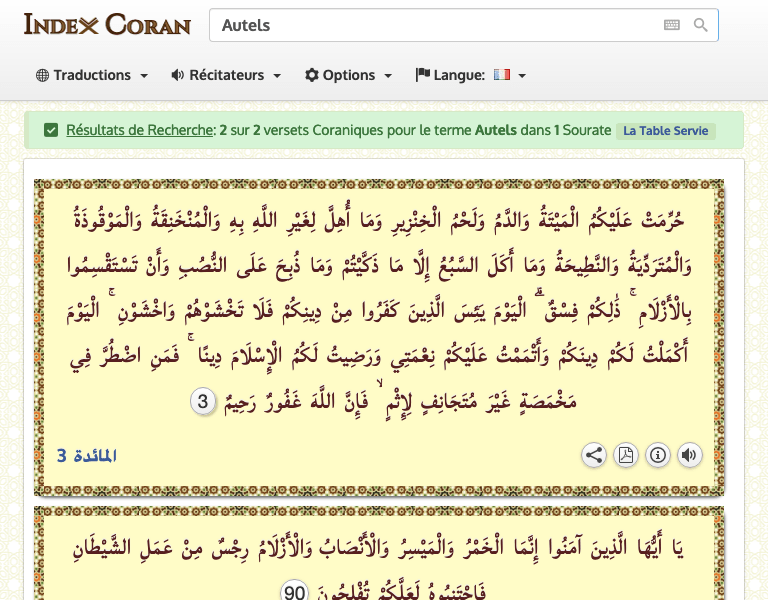This screenshot has width=768, height=600.
Task: Play audio recitation of verse 3
Action: pyautogui.click(x=689, y=456)
